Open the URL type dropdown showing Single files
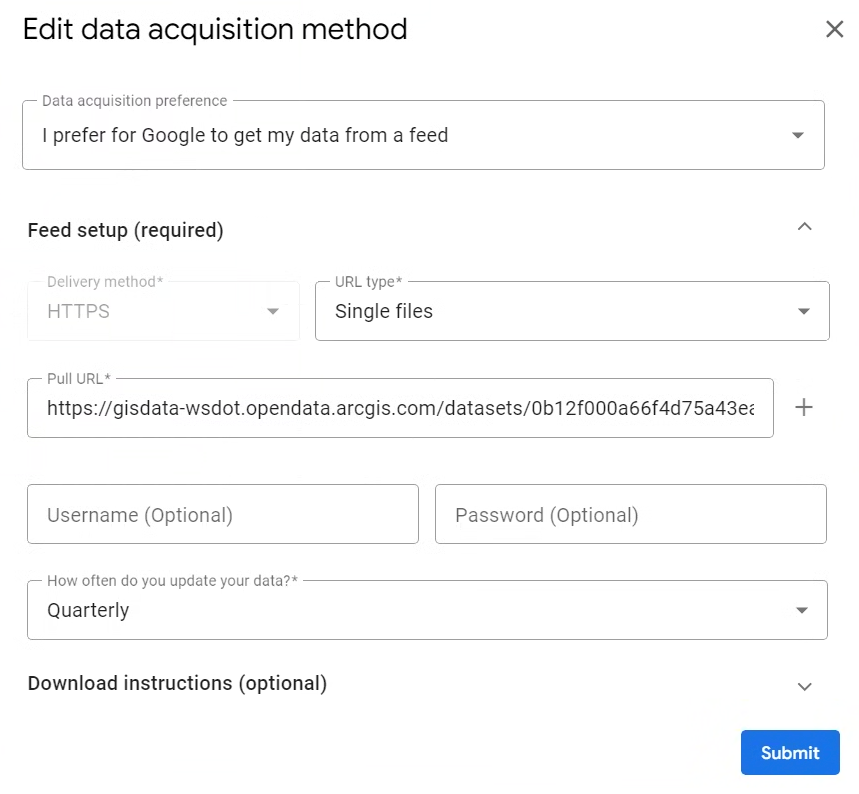 coord(560,311)
